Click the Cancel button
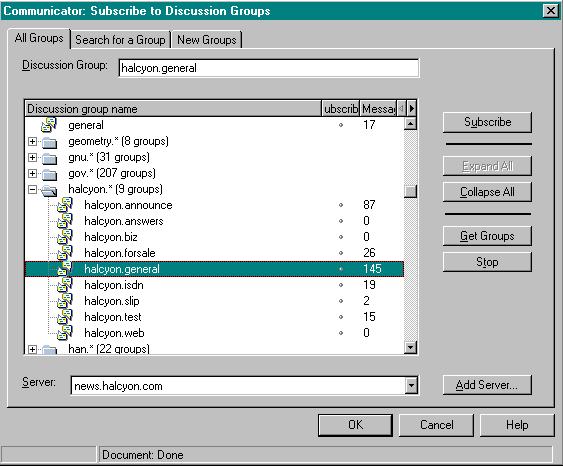Image resolution: width=563 pixels, height=466 pixels. pos(437,425)
